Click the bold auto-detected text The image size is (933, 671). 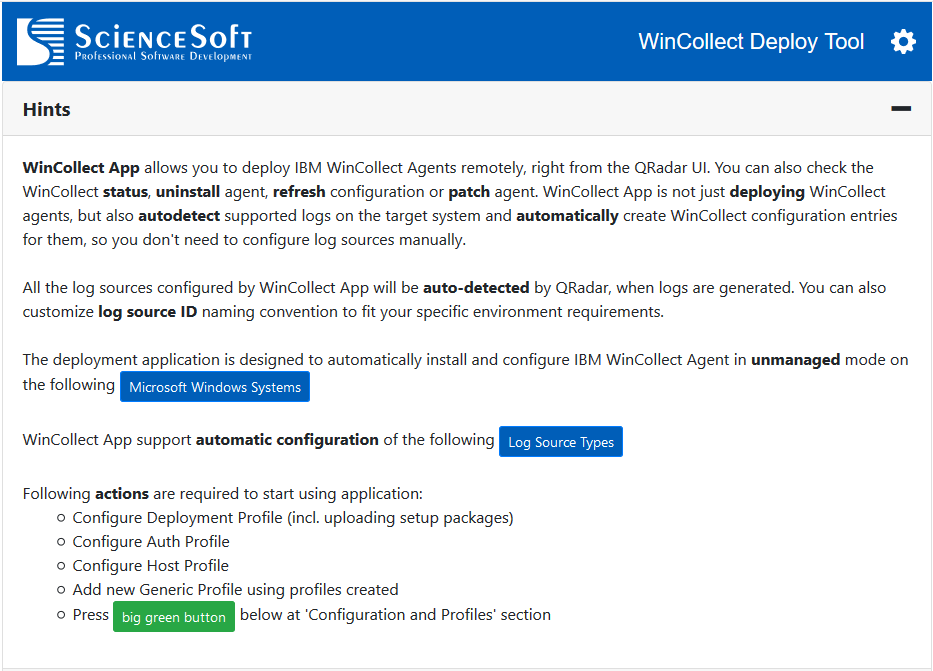click(x=476, y=288)
